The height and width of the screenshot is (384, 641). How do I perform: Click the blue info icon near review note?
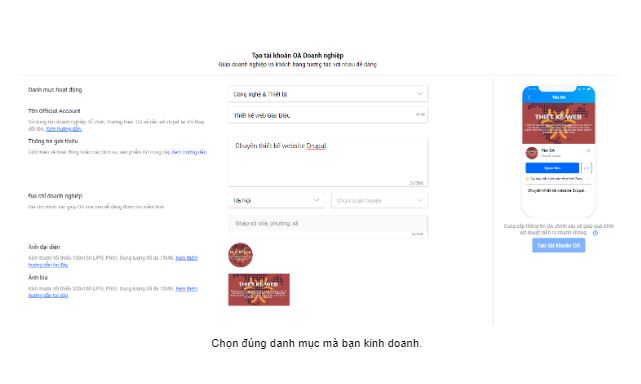tap(595, 233)
